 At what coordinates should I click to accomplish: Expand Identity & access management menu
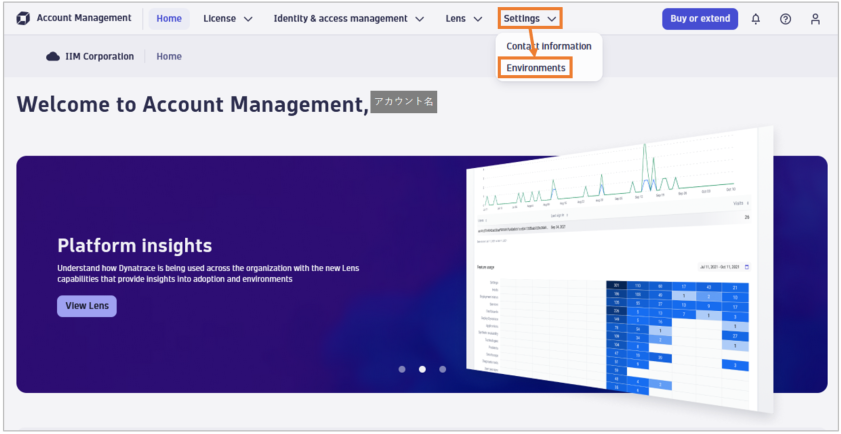coord(349,19)
